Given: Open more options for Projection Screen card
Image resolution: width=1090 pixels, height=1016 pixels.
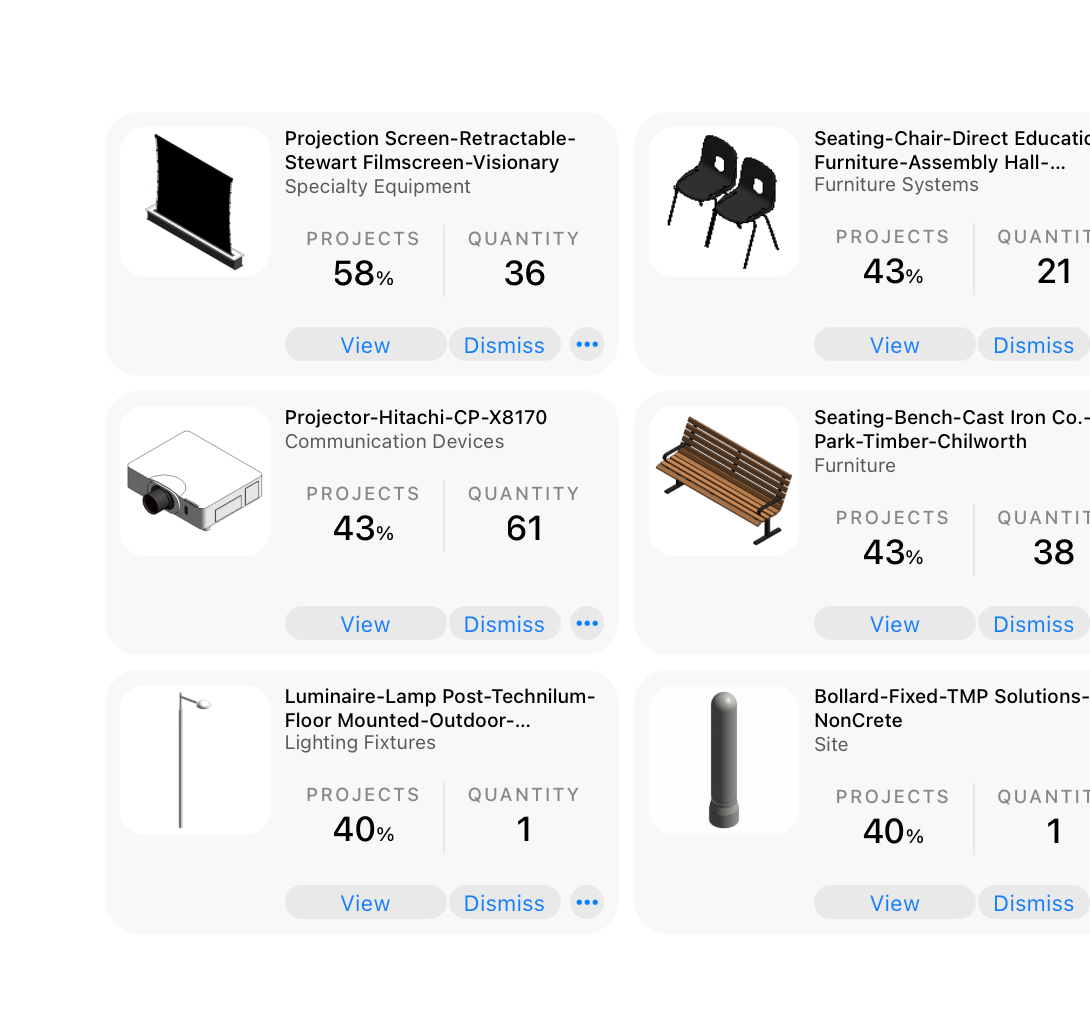Looking at the screenshot, I should pos(587,344).
